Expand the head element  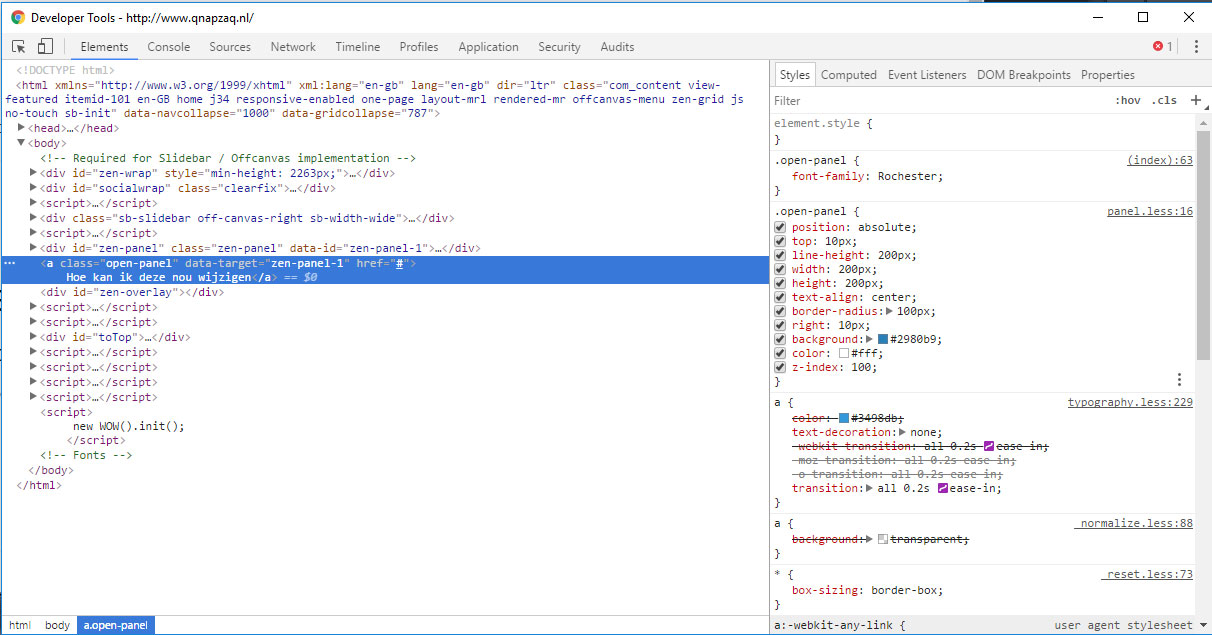(22, 128)
